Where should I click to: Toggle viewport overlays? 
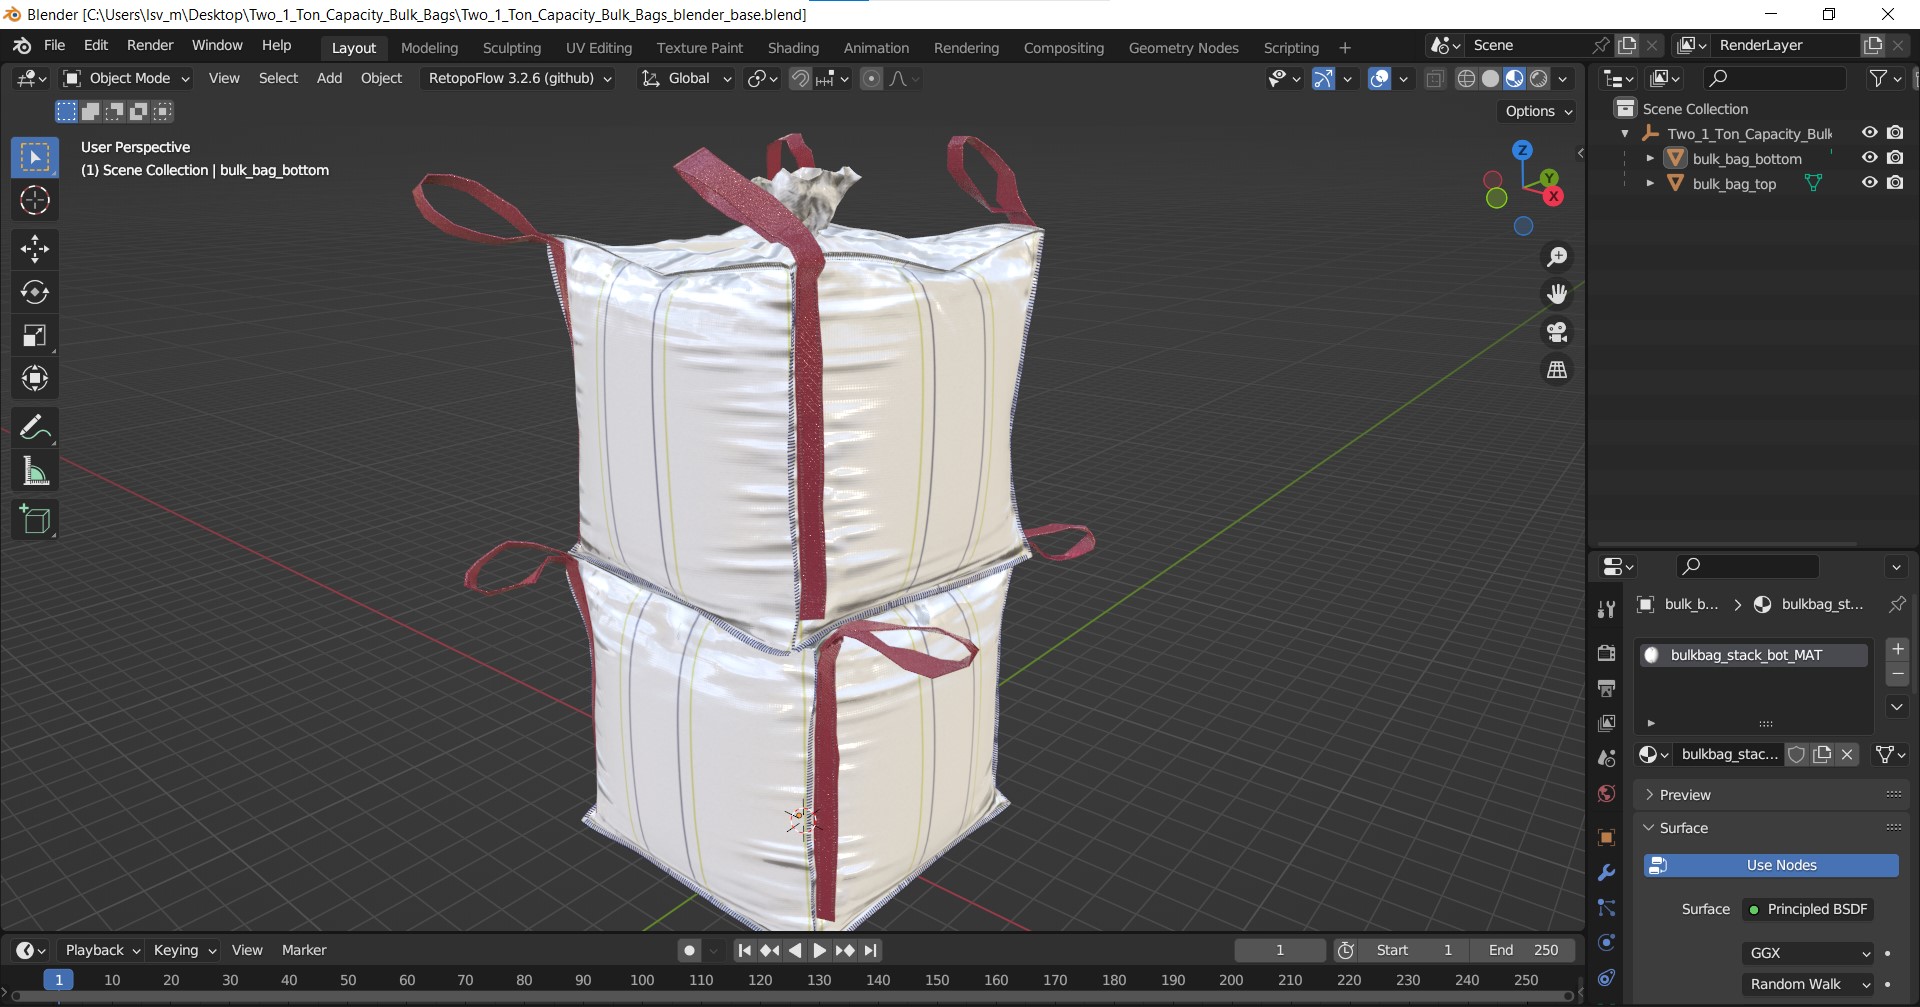coord(1379,79)
